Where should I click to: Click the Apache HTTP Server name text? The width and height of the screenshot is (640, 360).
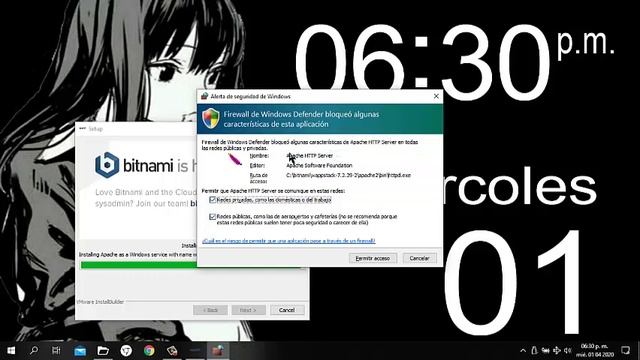(x=310, y=156)
